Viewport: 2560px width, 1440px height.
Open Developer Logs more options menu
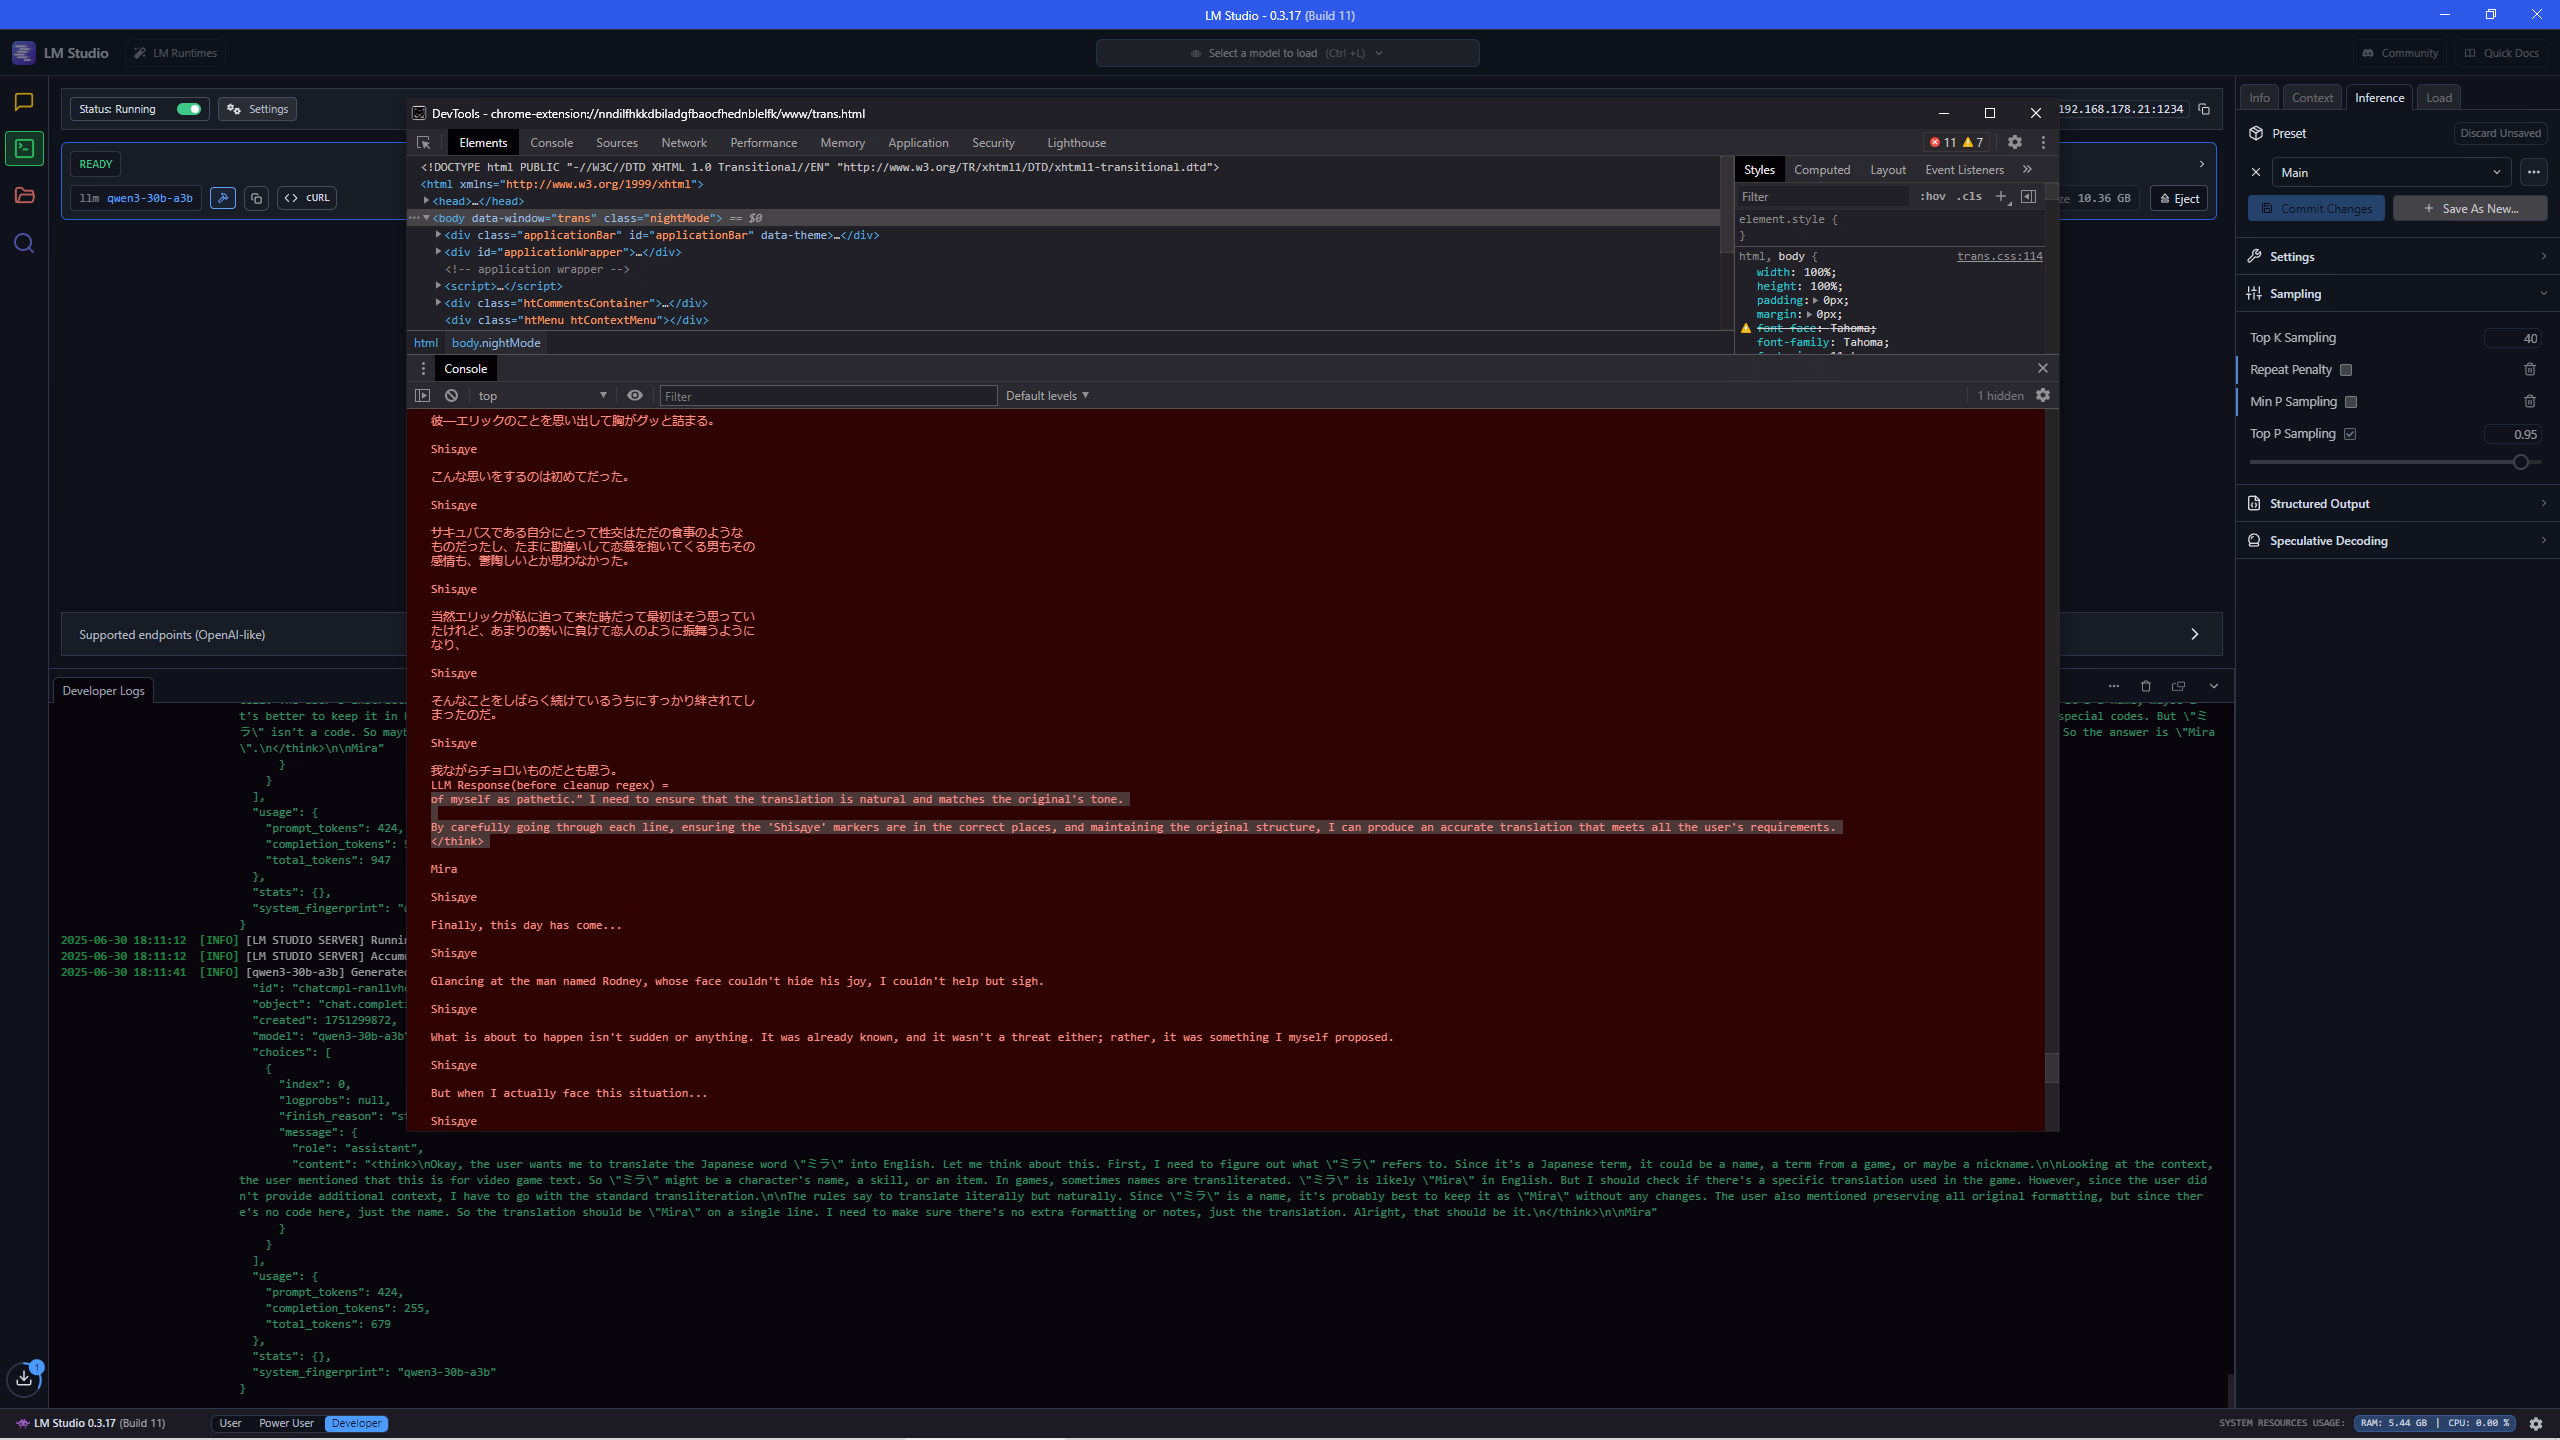coord(2113,686)
